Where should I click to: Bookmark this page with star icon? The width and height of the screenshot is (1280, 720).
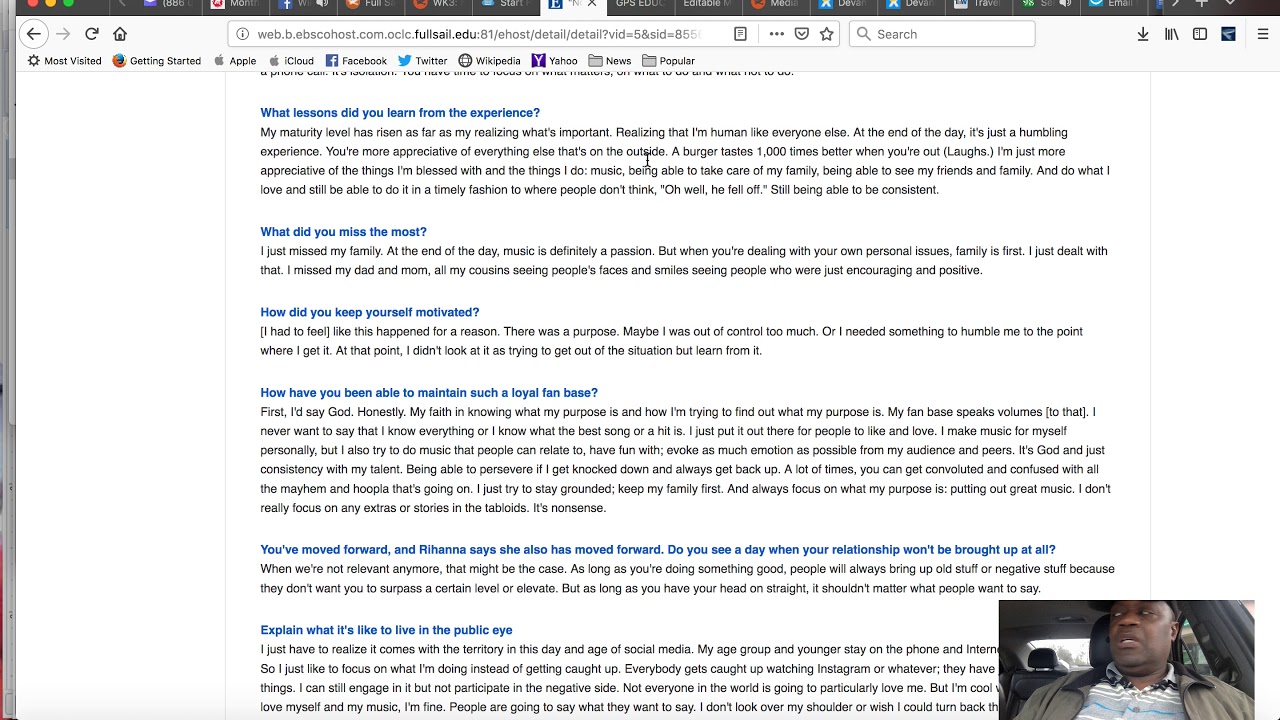826,34
